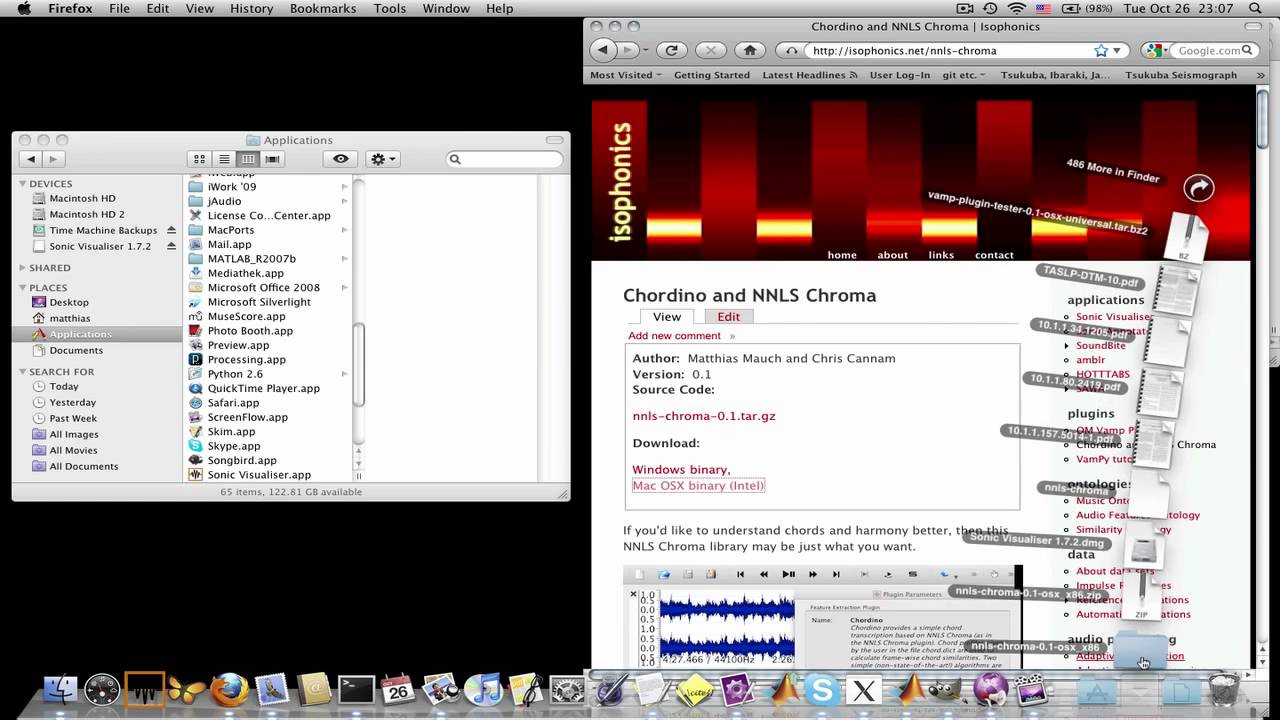1280x720 pixels.
Task: Click the Finder search field
Action: pyautogui.click(x=504, y=159)
